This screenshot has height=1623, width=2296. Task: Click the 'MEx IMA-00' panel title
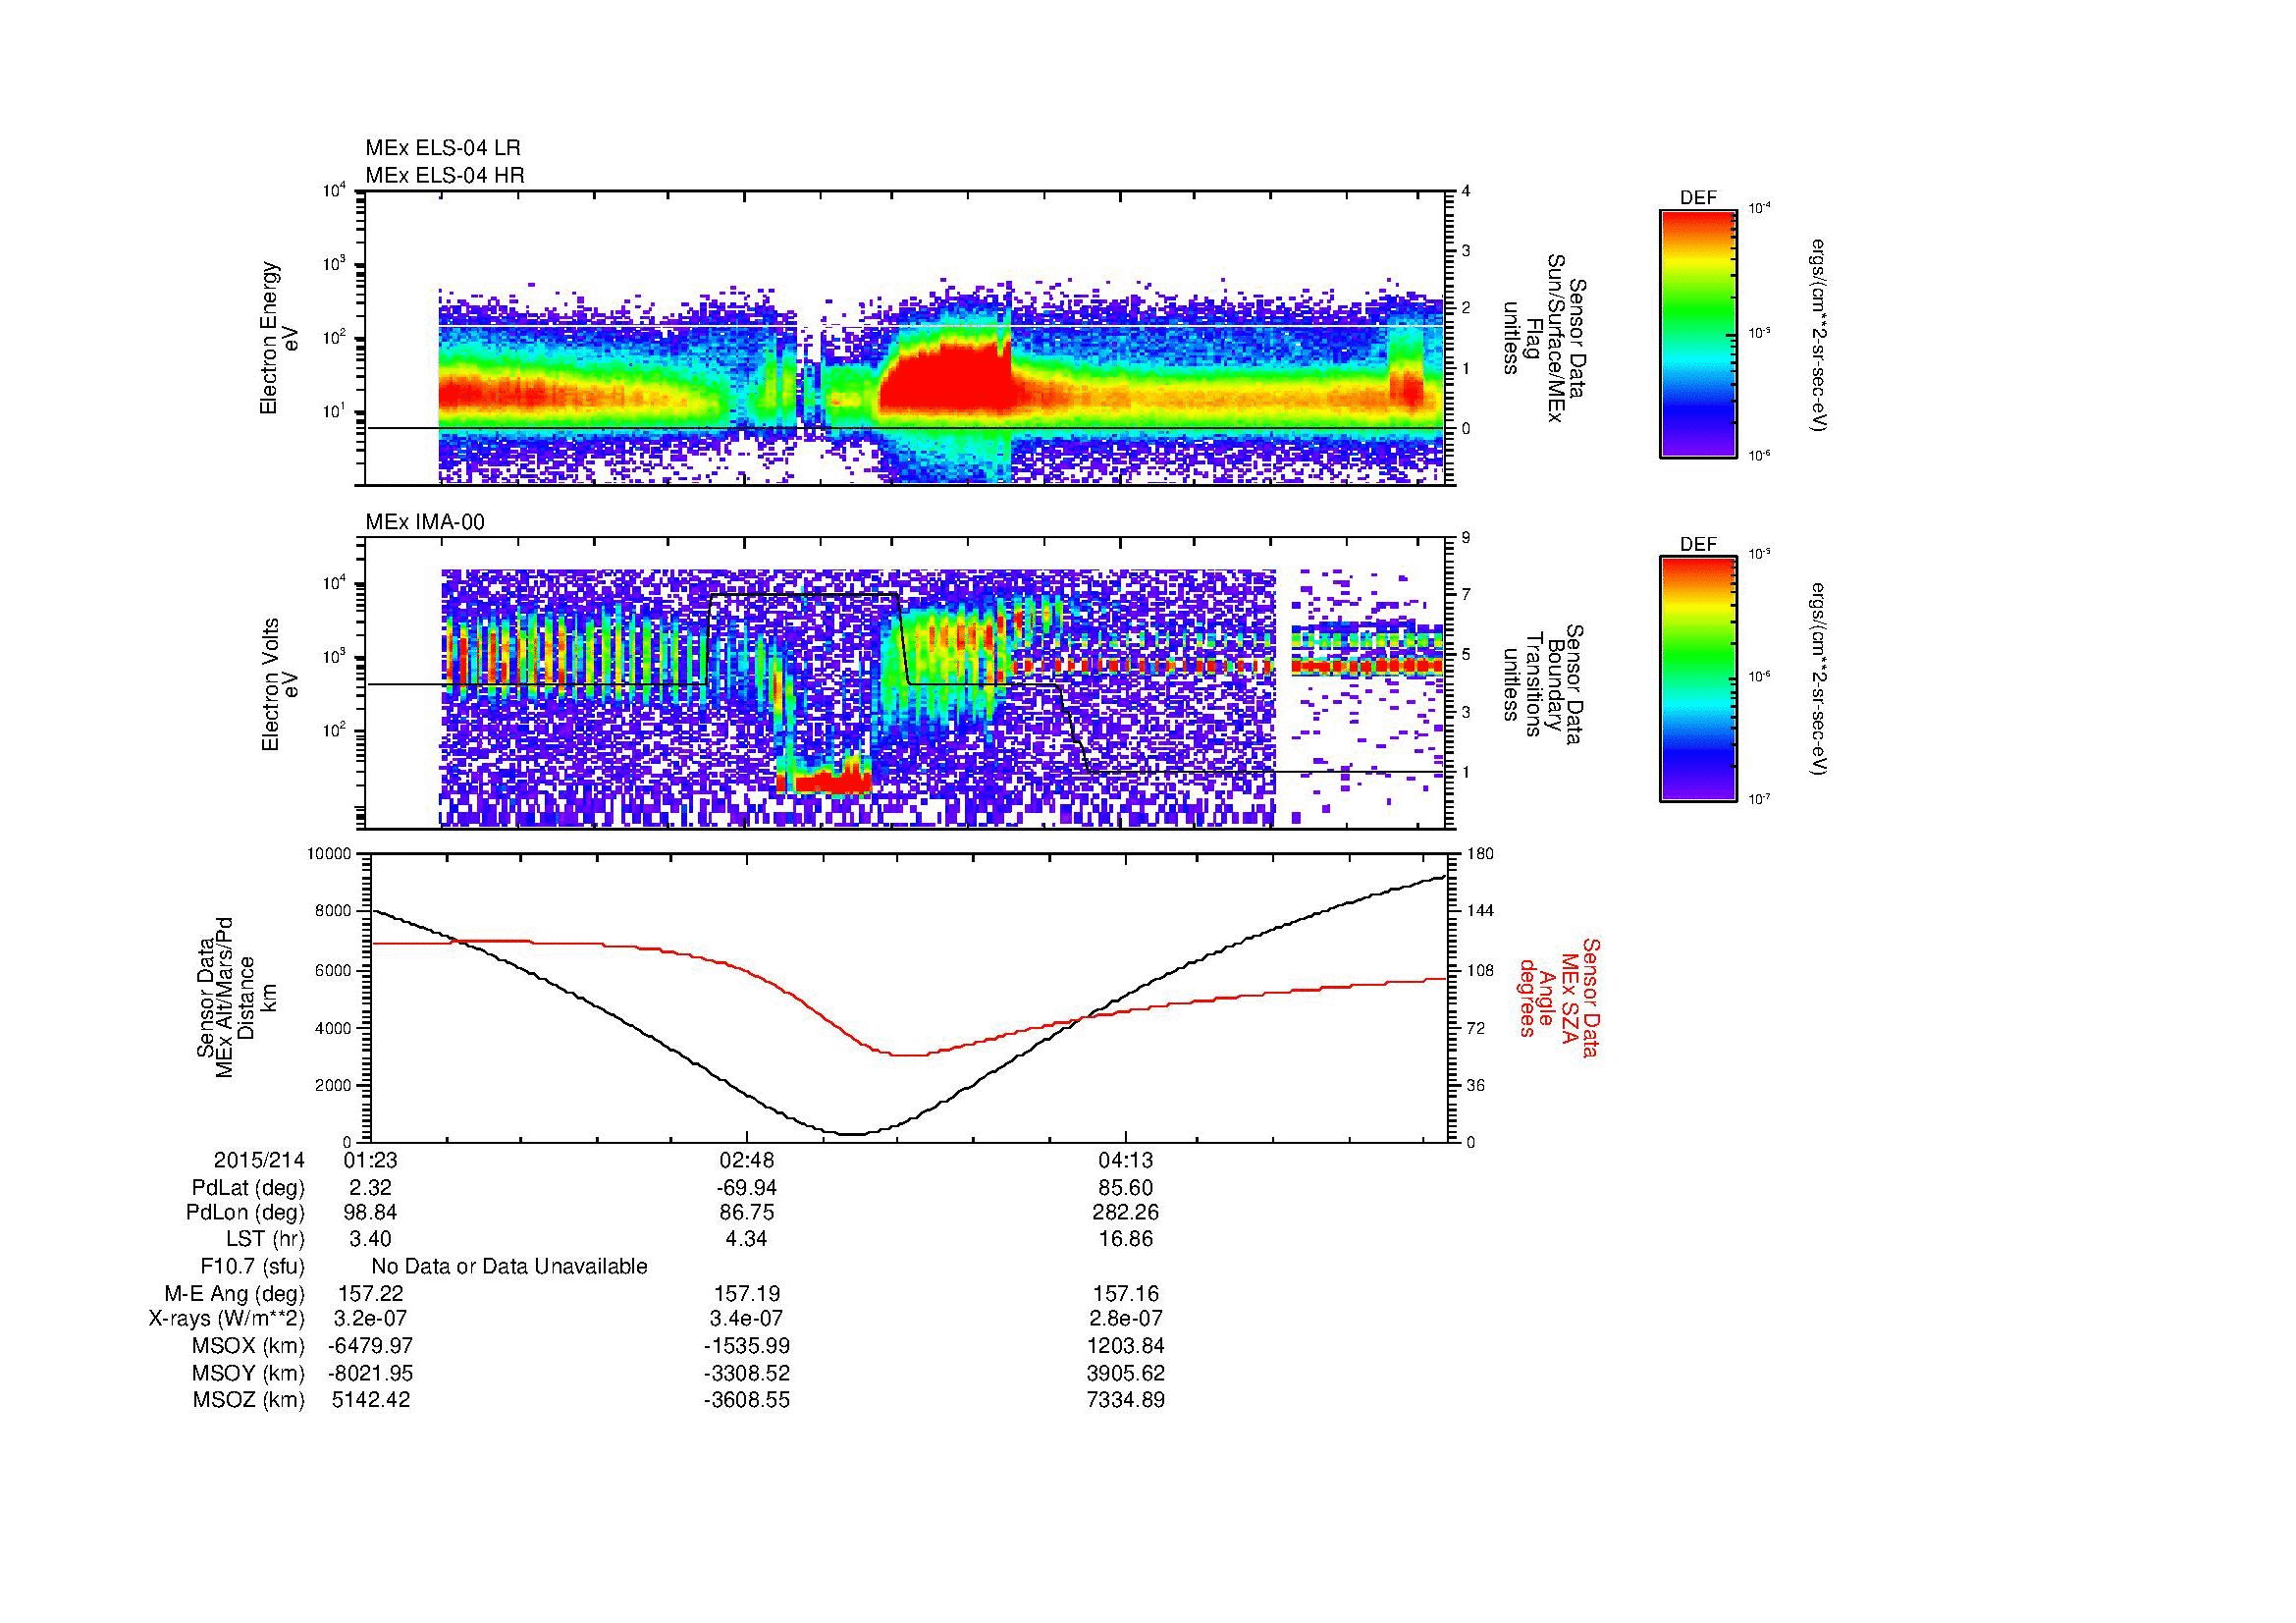(425, 522)
